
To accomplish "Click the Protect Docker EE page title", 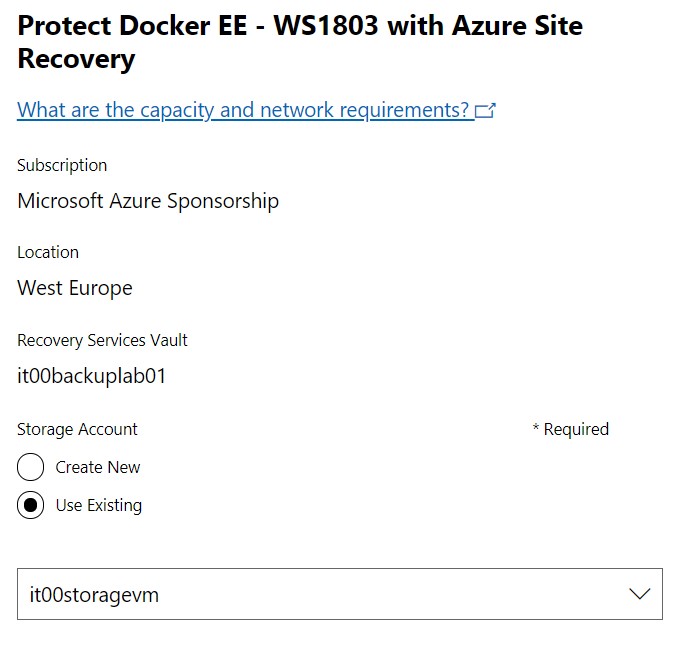I will click(300, 42).
